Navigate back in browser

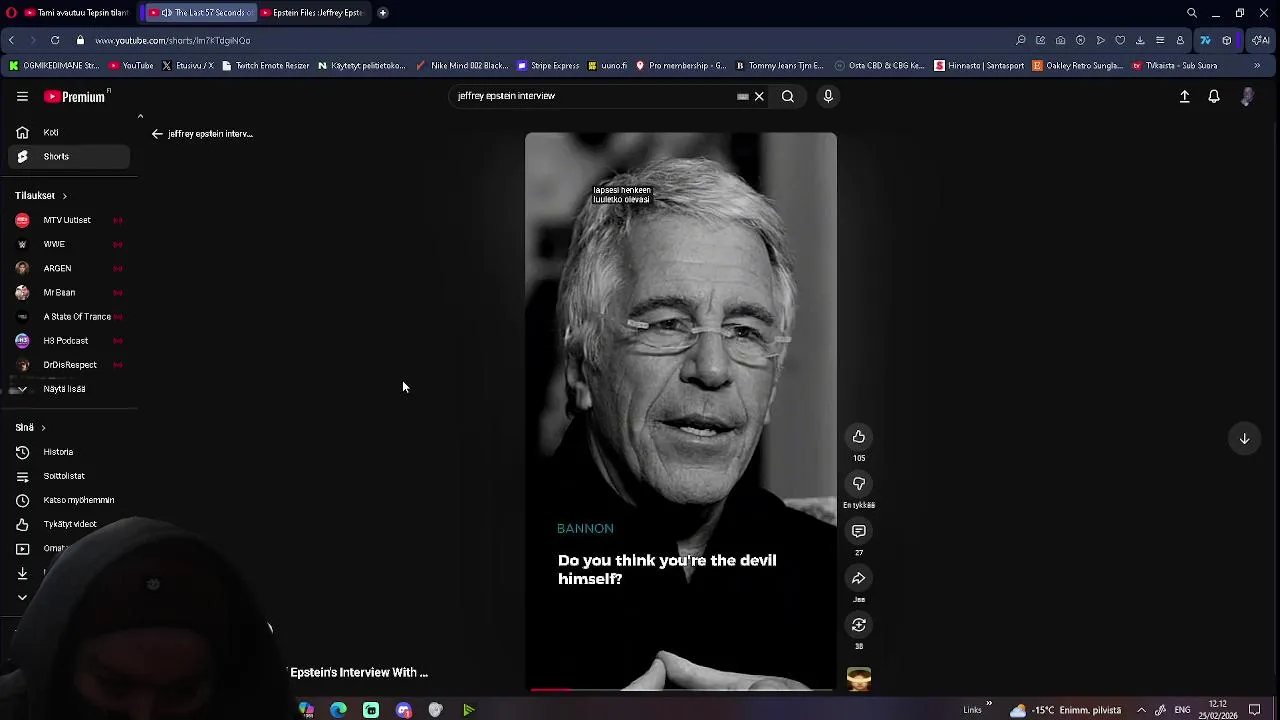pos(11,40)
